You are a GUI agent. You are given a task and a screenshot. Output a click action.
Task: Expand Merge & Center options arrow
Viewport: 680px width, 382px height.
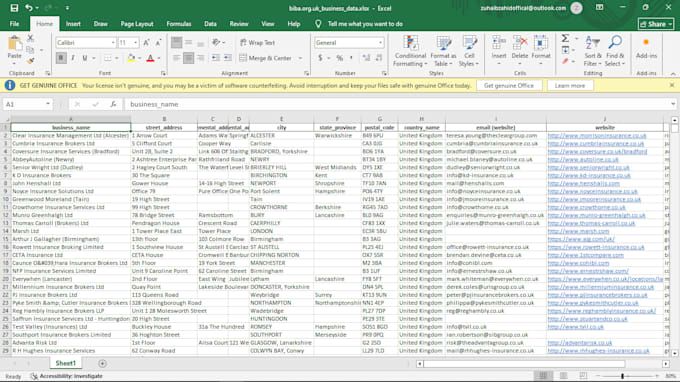pyautogui.click(x=300, y=58)
